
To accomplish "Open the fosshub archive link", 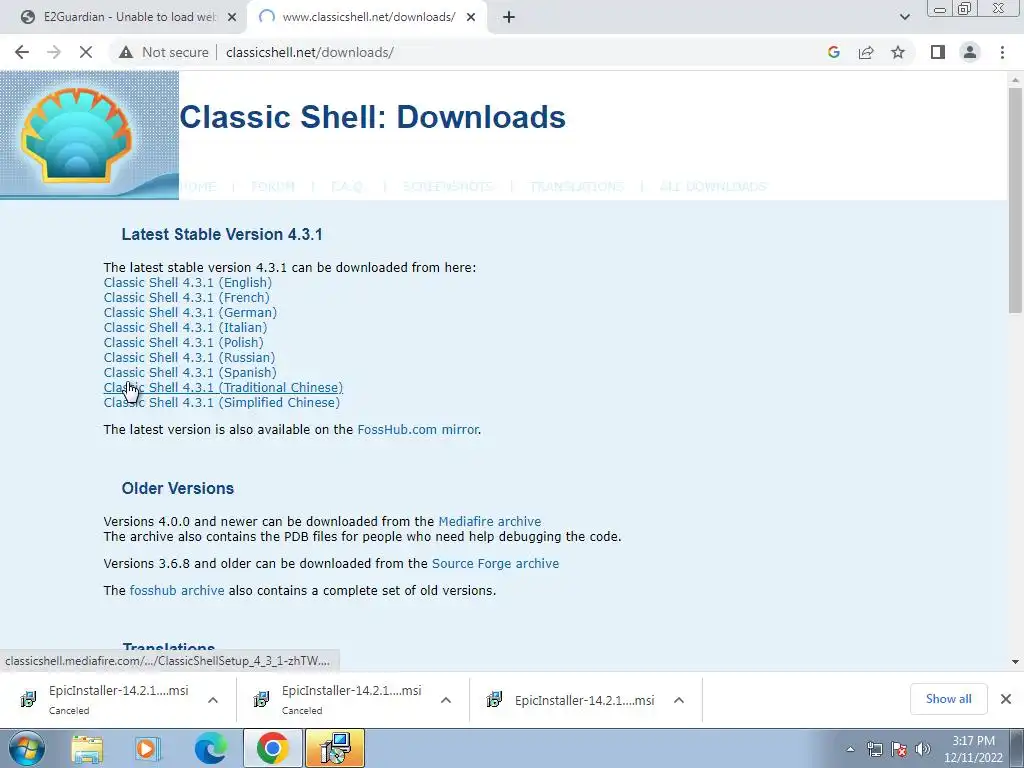I will tap(177, 590).
